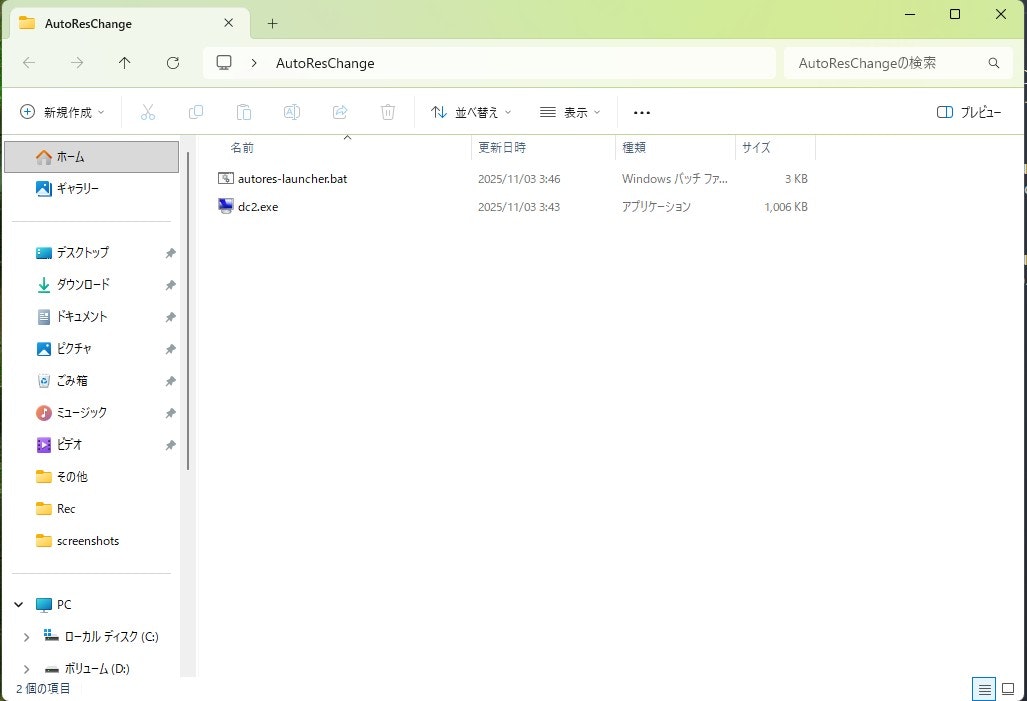The height and width of the screenshot is (701, 1027).
Task: Expand ボリューム (D:) node
Action: click(x=26, y=669)
